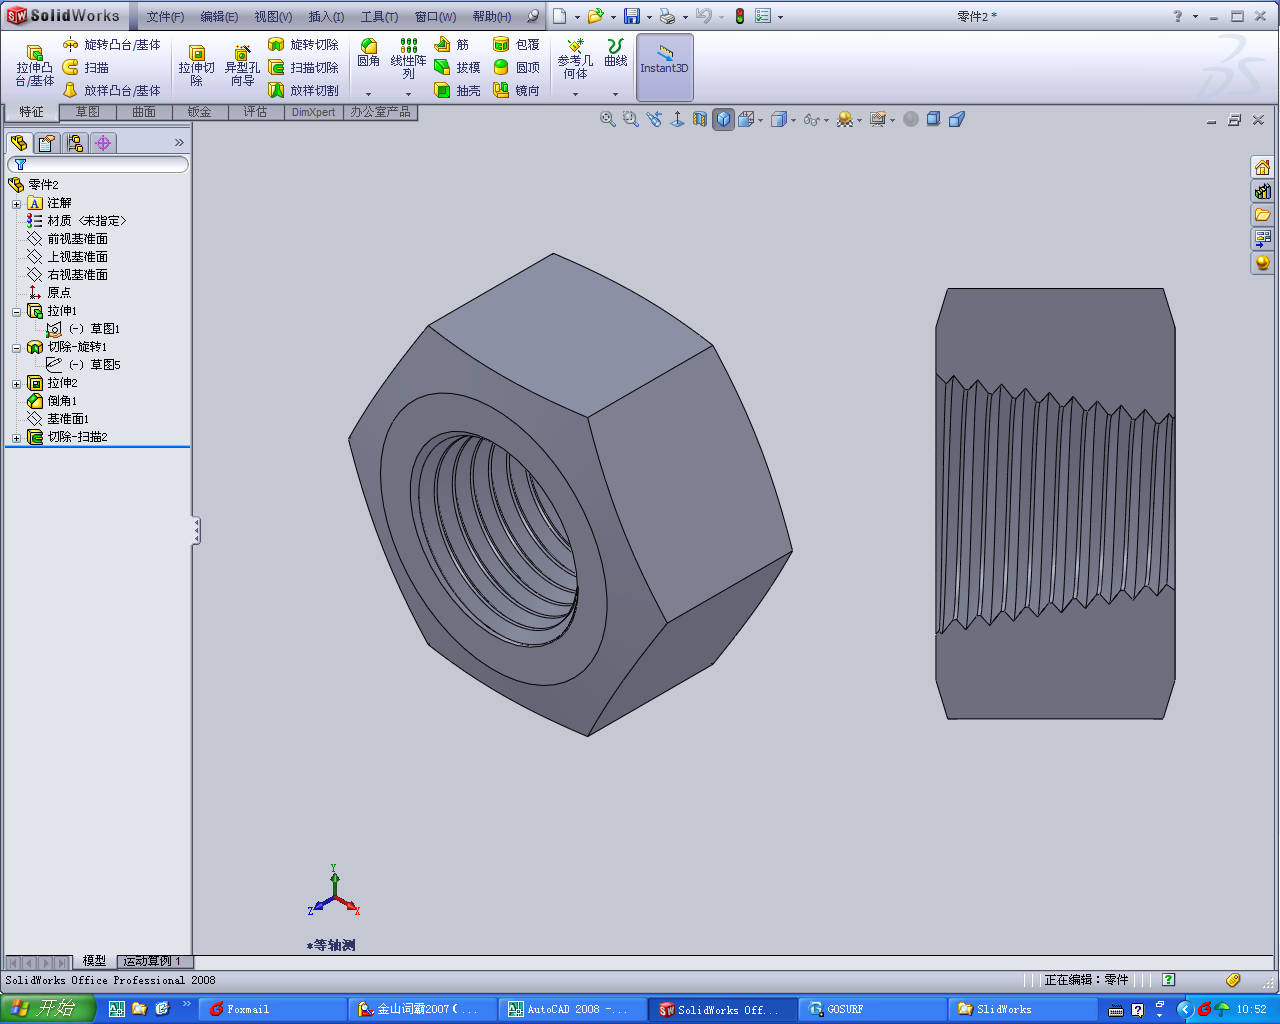
Task: Open the Reference Geometry (参考几何体) tool
Action: pos(575,59)
